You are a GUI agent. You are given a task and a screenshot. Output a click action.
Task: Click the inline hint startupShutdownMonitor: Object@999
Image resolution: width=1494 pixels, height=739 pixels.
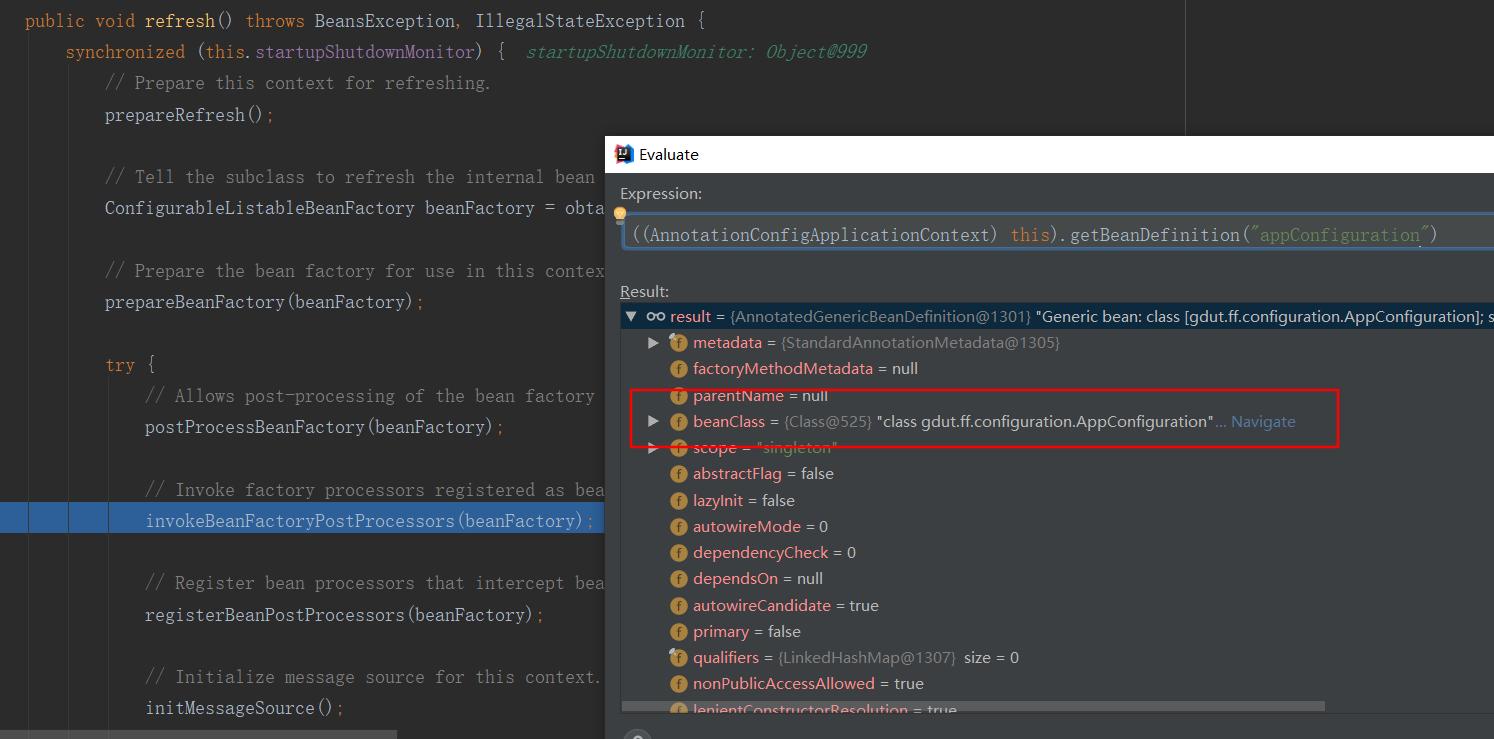[x=696, y=52]
